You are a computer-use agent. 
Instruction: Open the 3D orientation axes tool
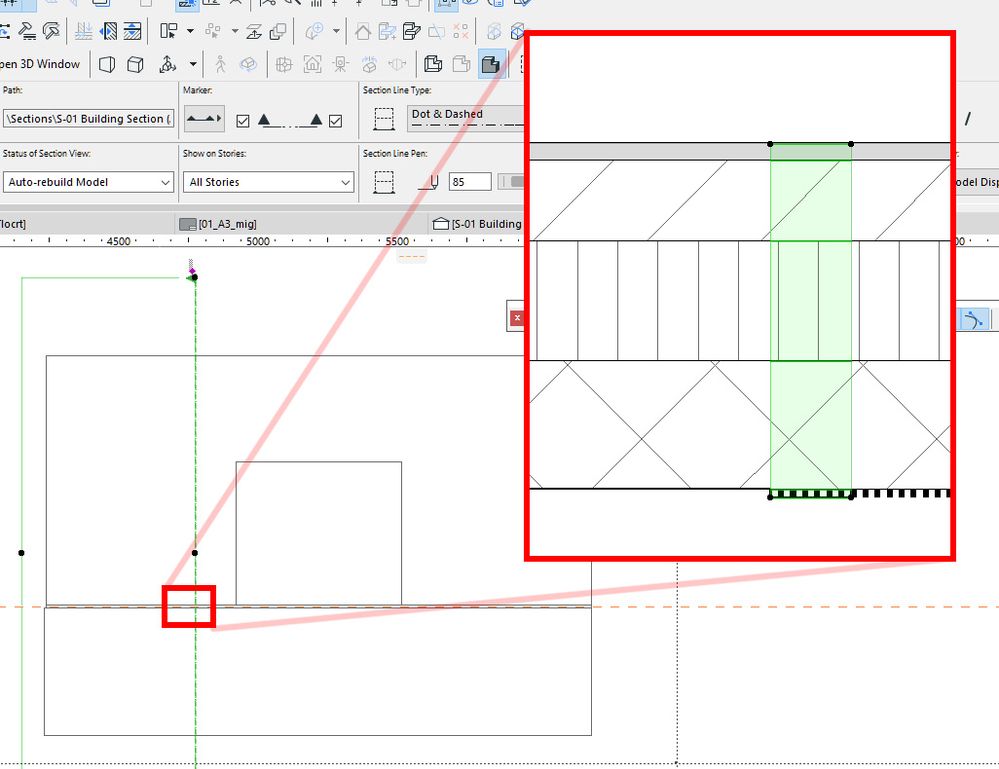coord(168,64)
